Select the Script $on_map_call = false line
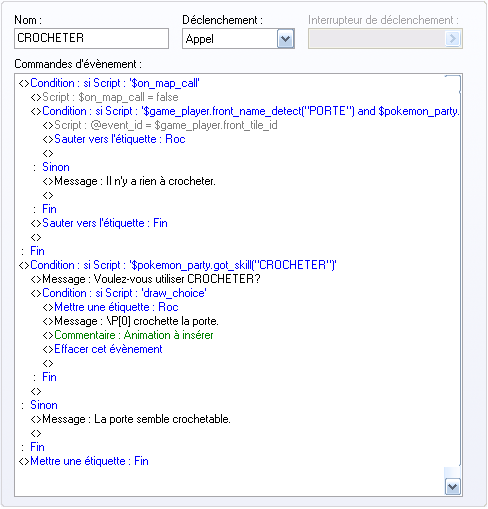 click(x=105, y=97)
